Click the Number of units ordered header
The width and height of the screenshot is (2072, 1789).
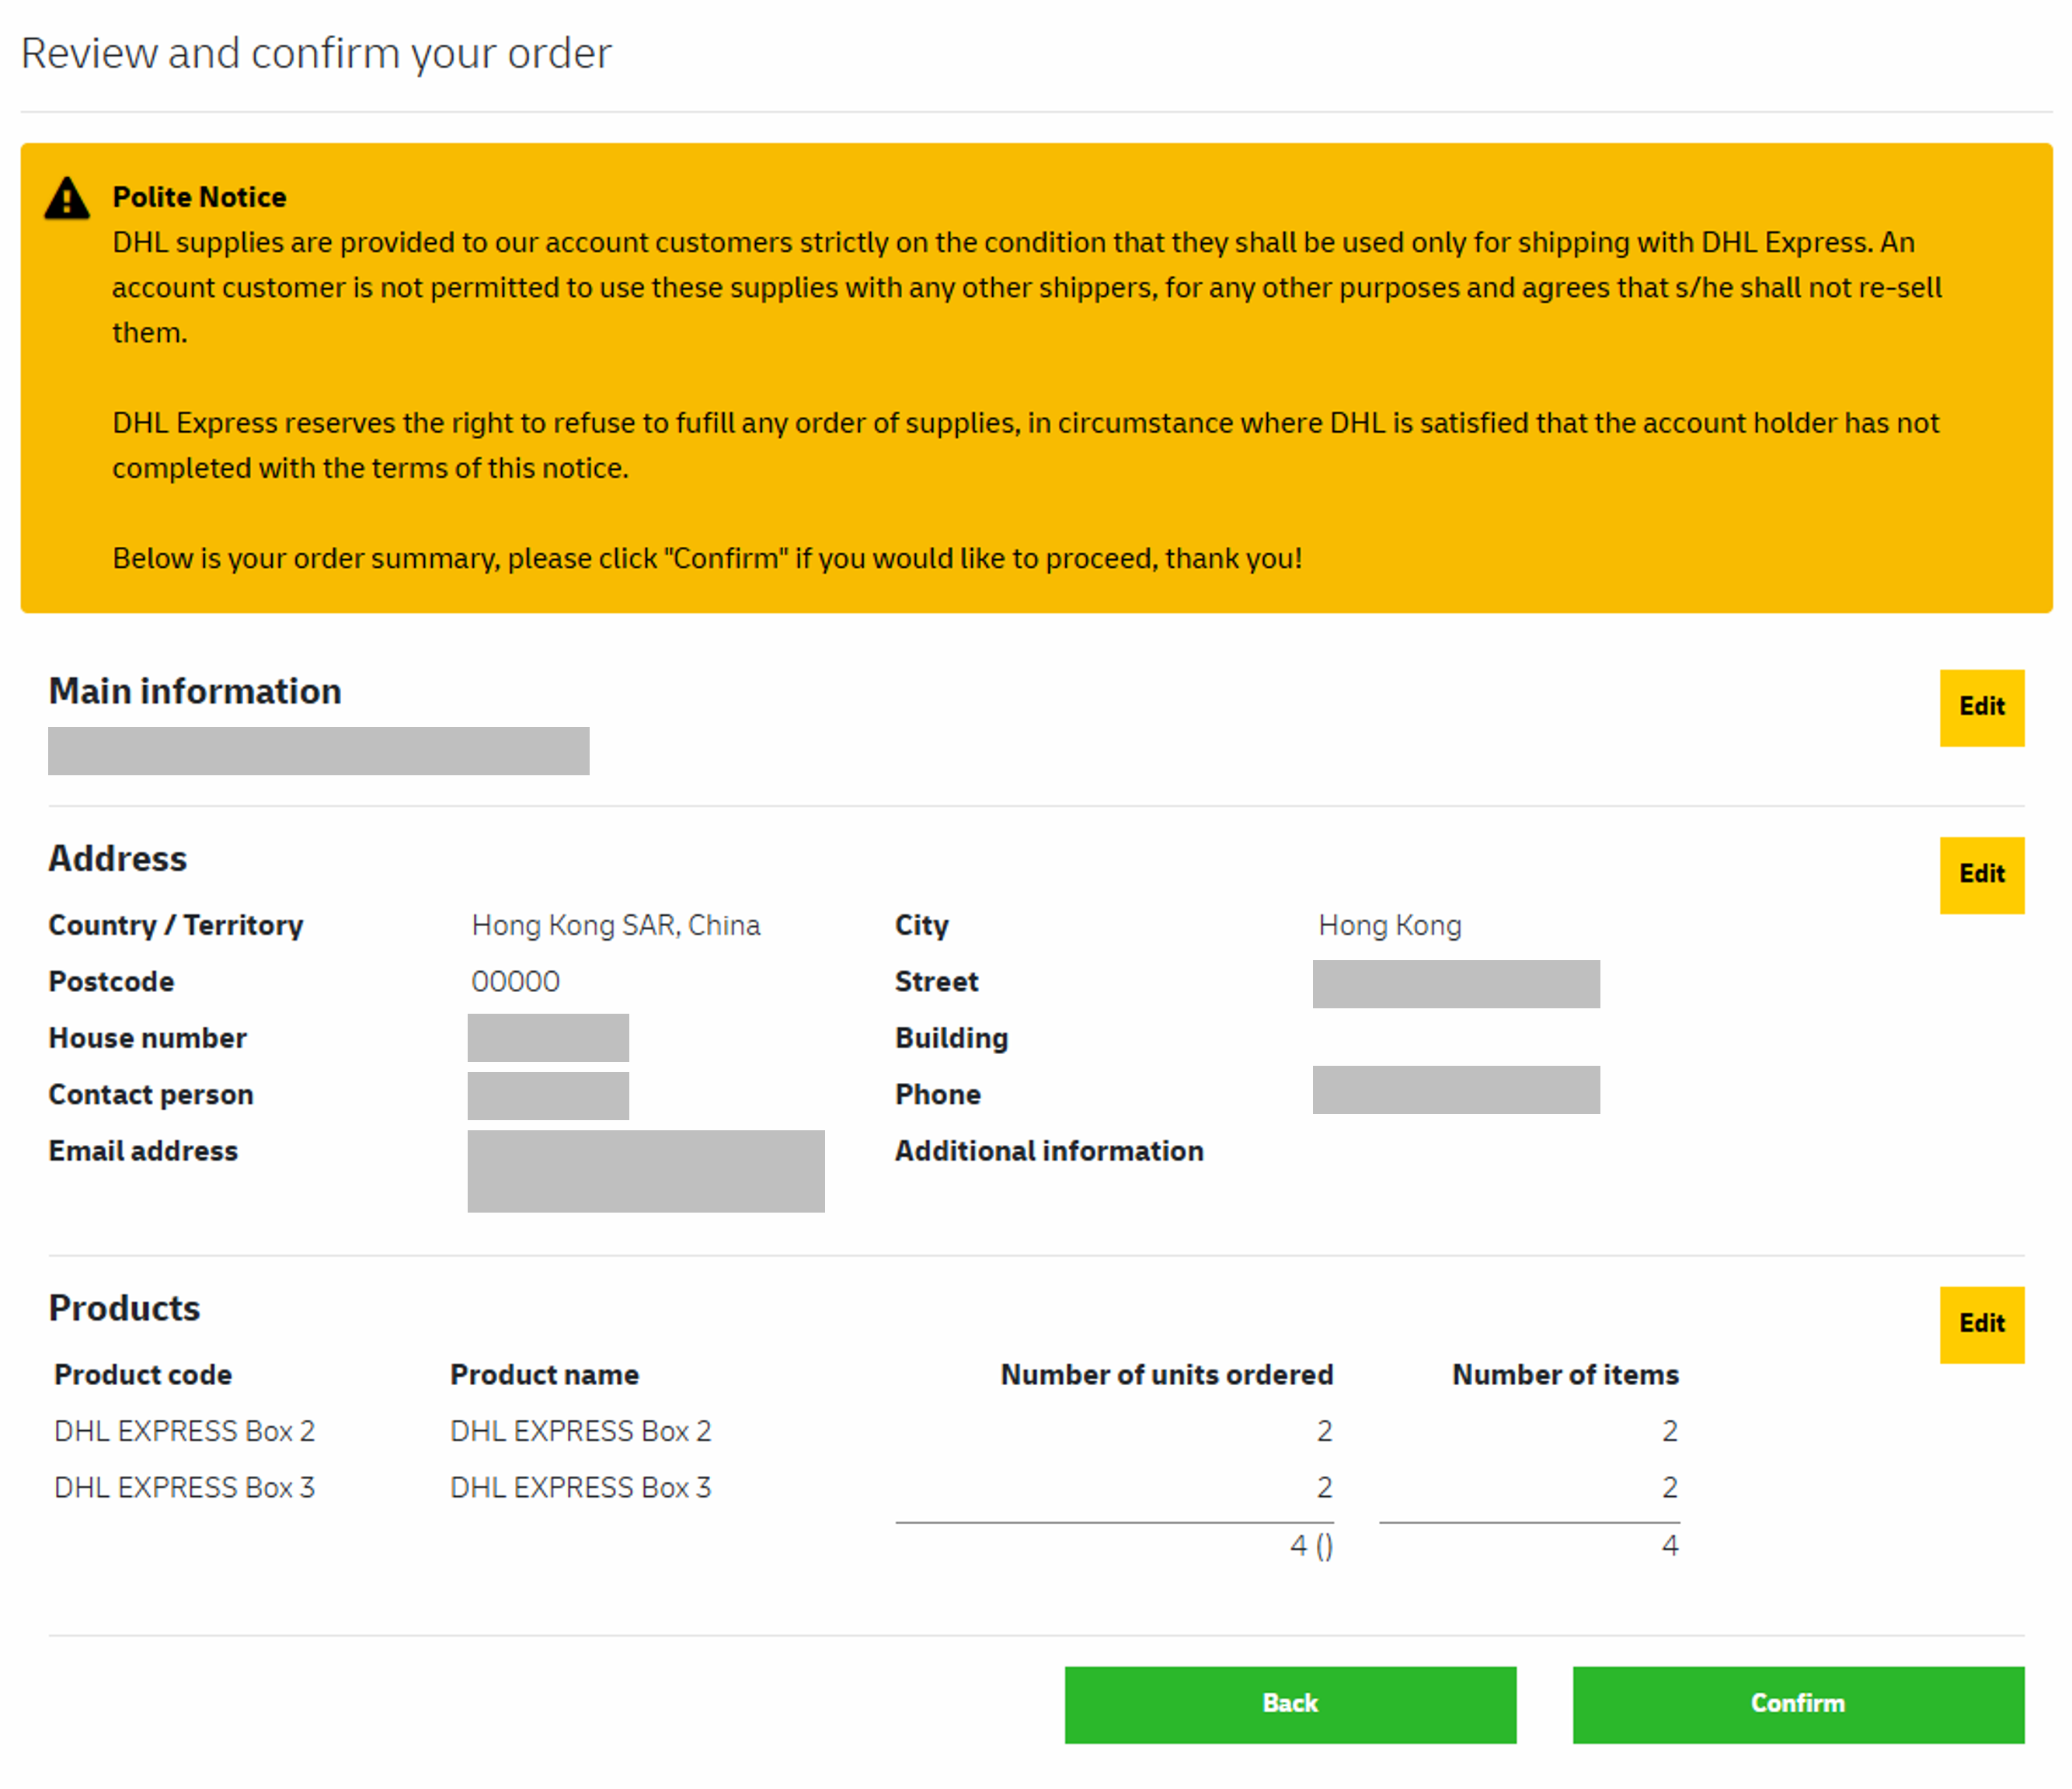(1166, 1374)
